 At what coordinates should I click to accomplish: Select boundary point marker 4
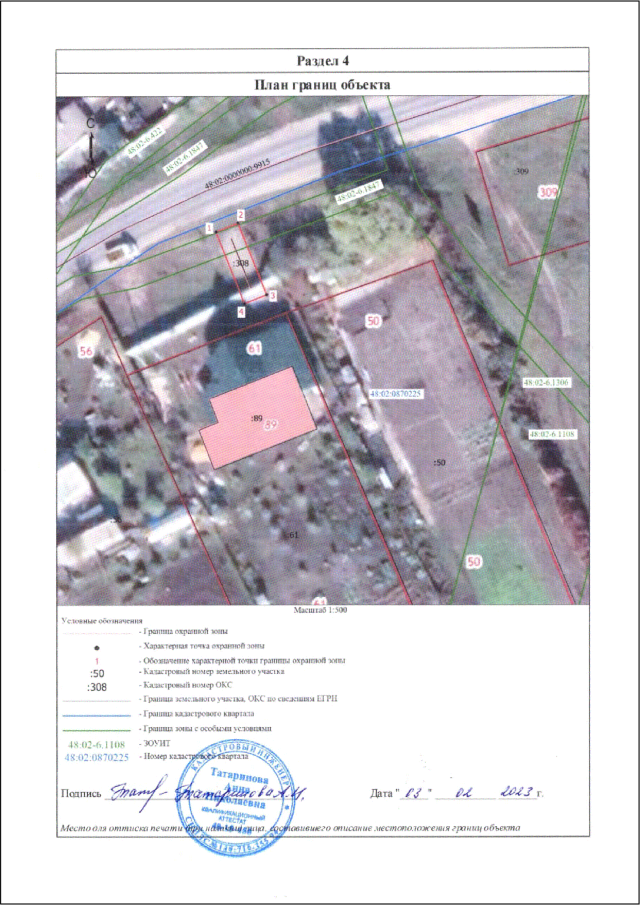tap(240, 312)
